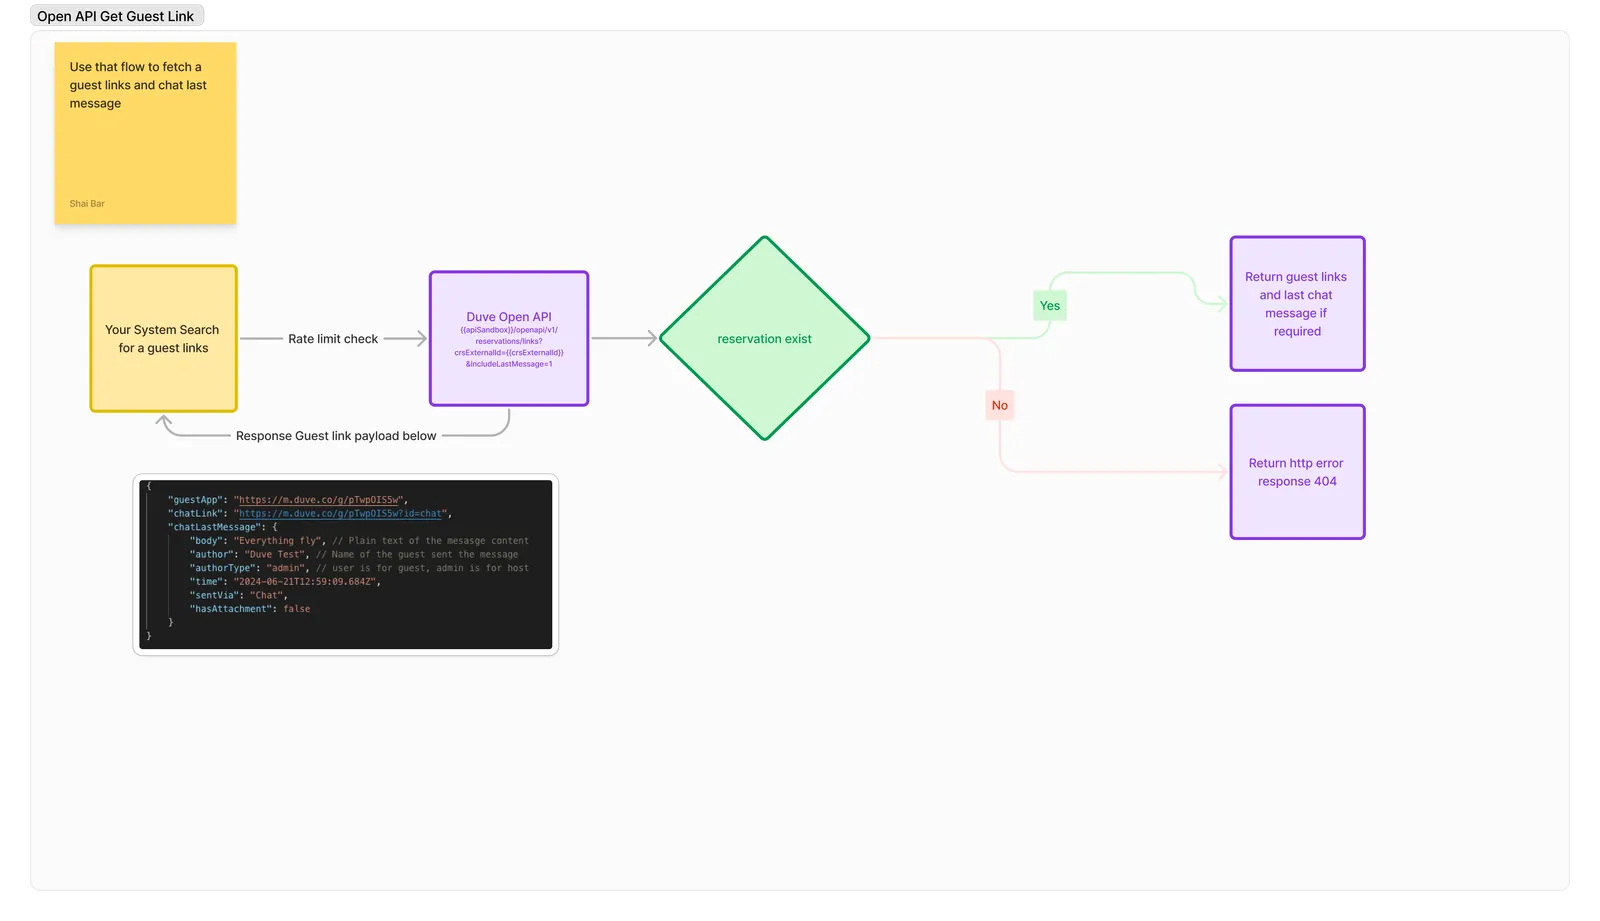Select the 'Return guest links and last chat message' box
This screenshot has height=921, width=1600.
pos(1297,304)
